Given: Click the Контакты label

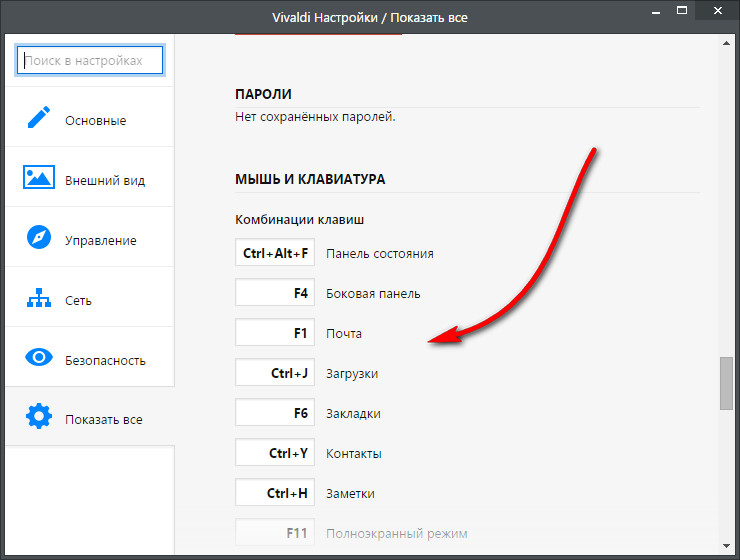Looking at the screenshot, I should (x=353, y=454).
